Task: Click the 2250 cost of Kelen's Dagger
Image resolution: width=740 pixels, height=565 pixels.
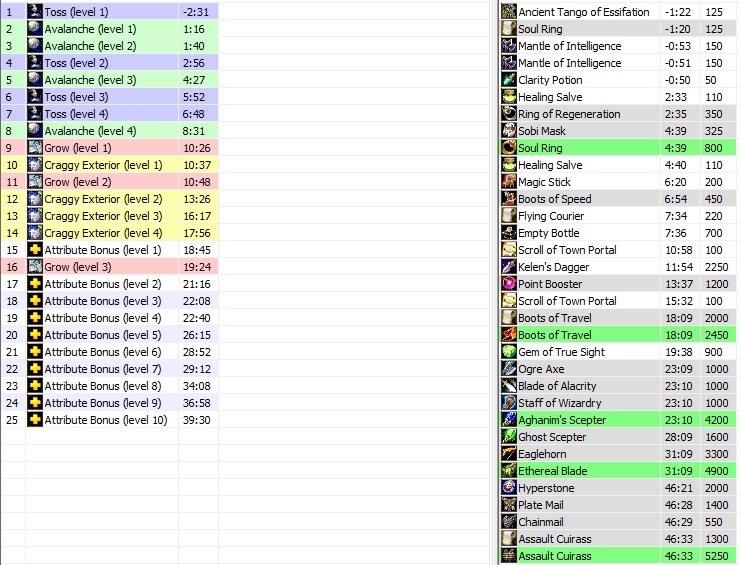Action: (716, 267)
